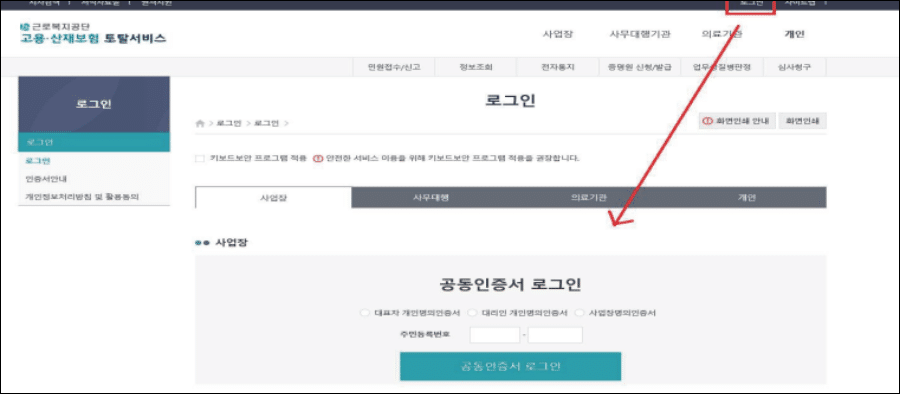Click the 공동인증서 로그인 heading text
900x394 pixels.
[x=510, y=285]
